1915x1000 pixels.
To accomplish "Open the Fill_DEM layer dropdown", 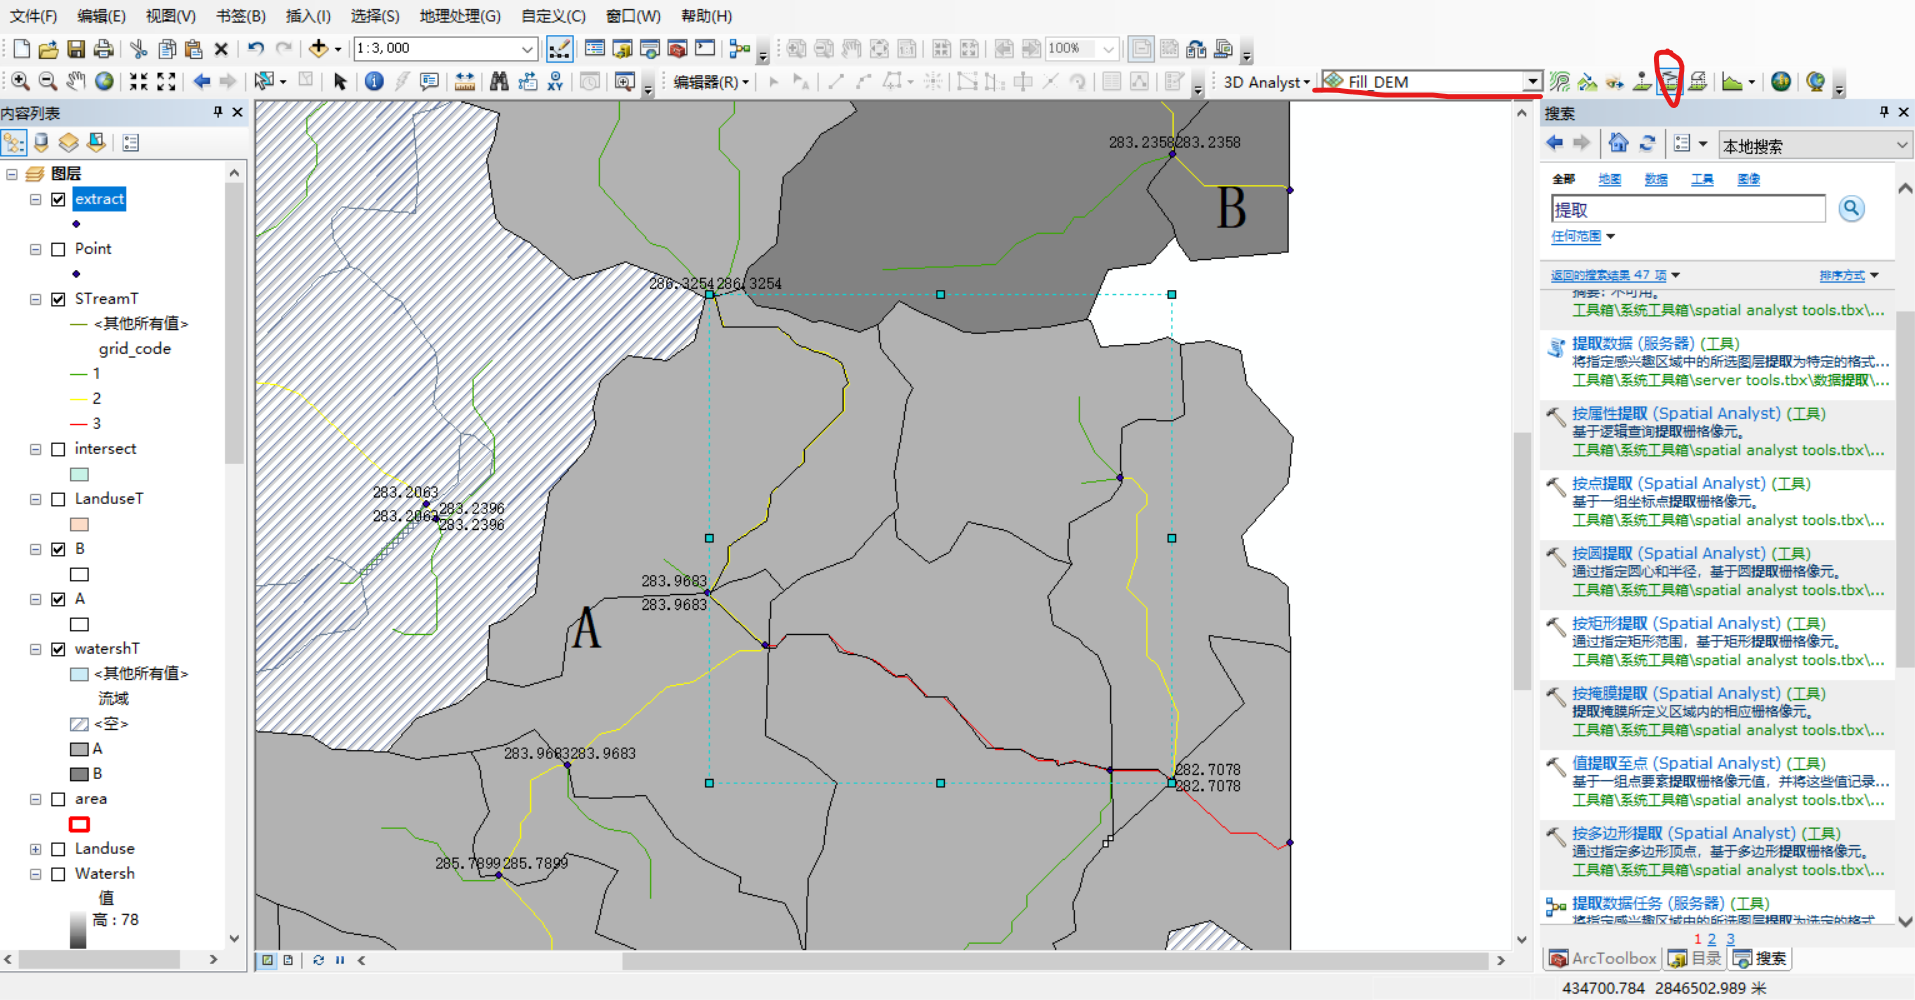I will coord(1532,81).
